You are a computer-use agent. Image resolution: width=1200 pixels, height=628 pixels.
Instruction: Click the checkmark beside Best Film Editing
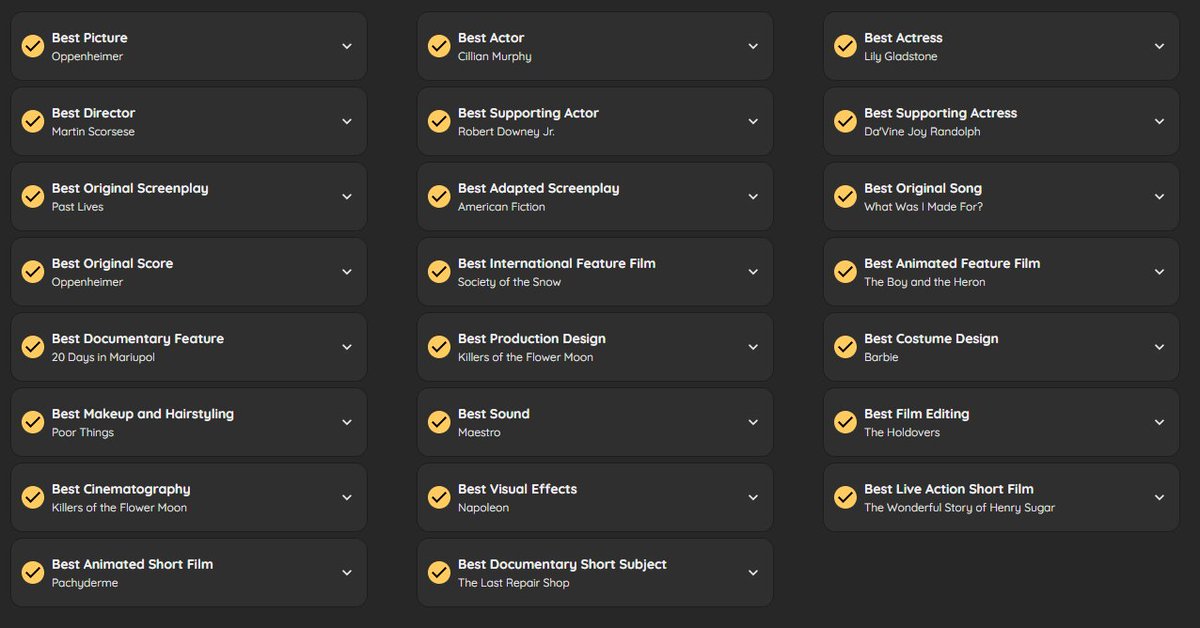pyautogui.click(x=846, y=422)
